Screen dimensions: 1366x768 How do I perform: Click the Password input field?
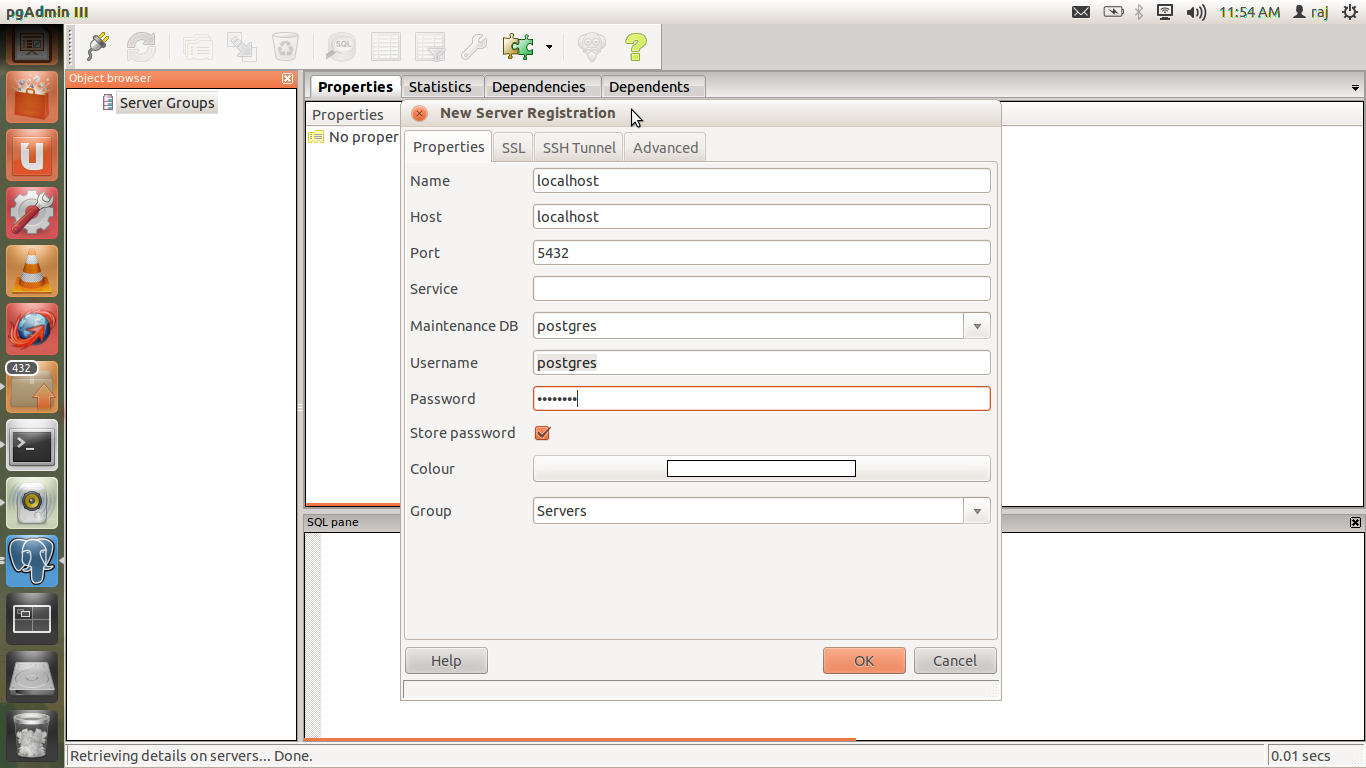pyautogui.click(x=762, y=399)
